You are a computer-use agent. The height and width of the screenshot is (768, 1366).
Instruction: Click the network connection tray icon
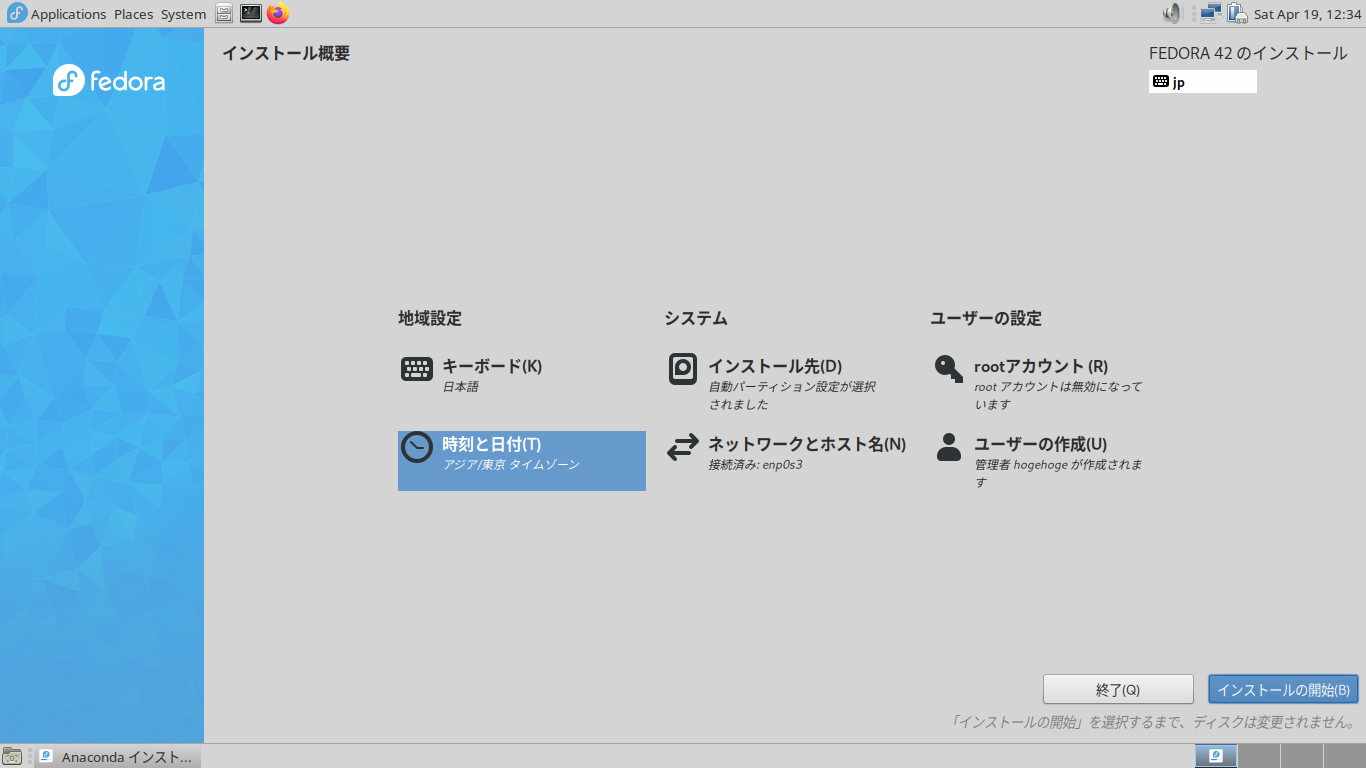tap(1211, 14)
